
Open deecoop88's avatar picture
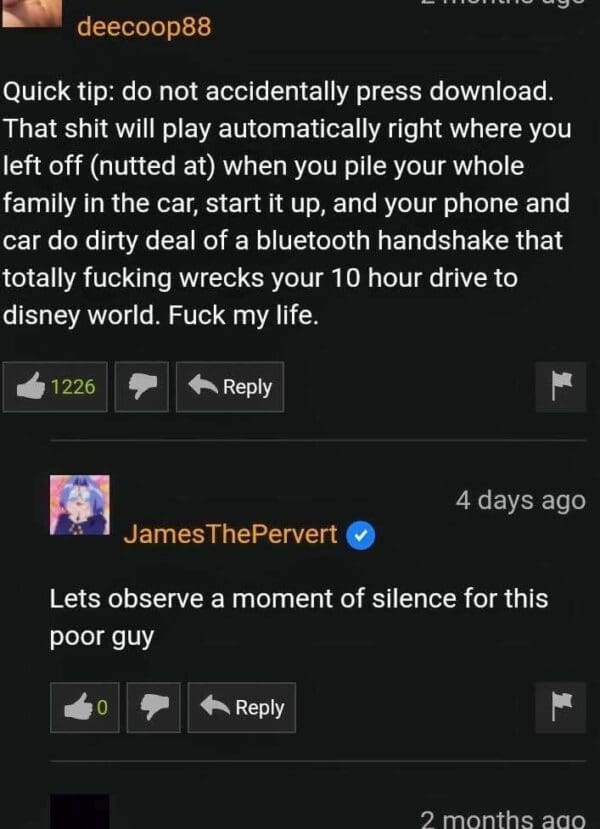pos(32,13)
